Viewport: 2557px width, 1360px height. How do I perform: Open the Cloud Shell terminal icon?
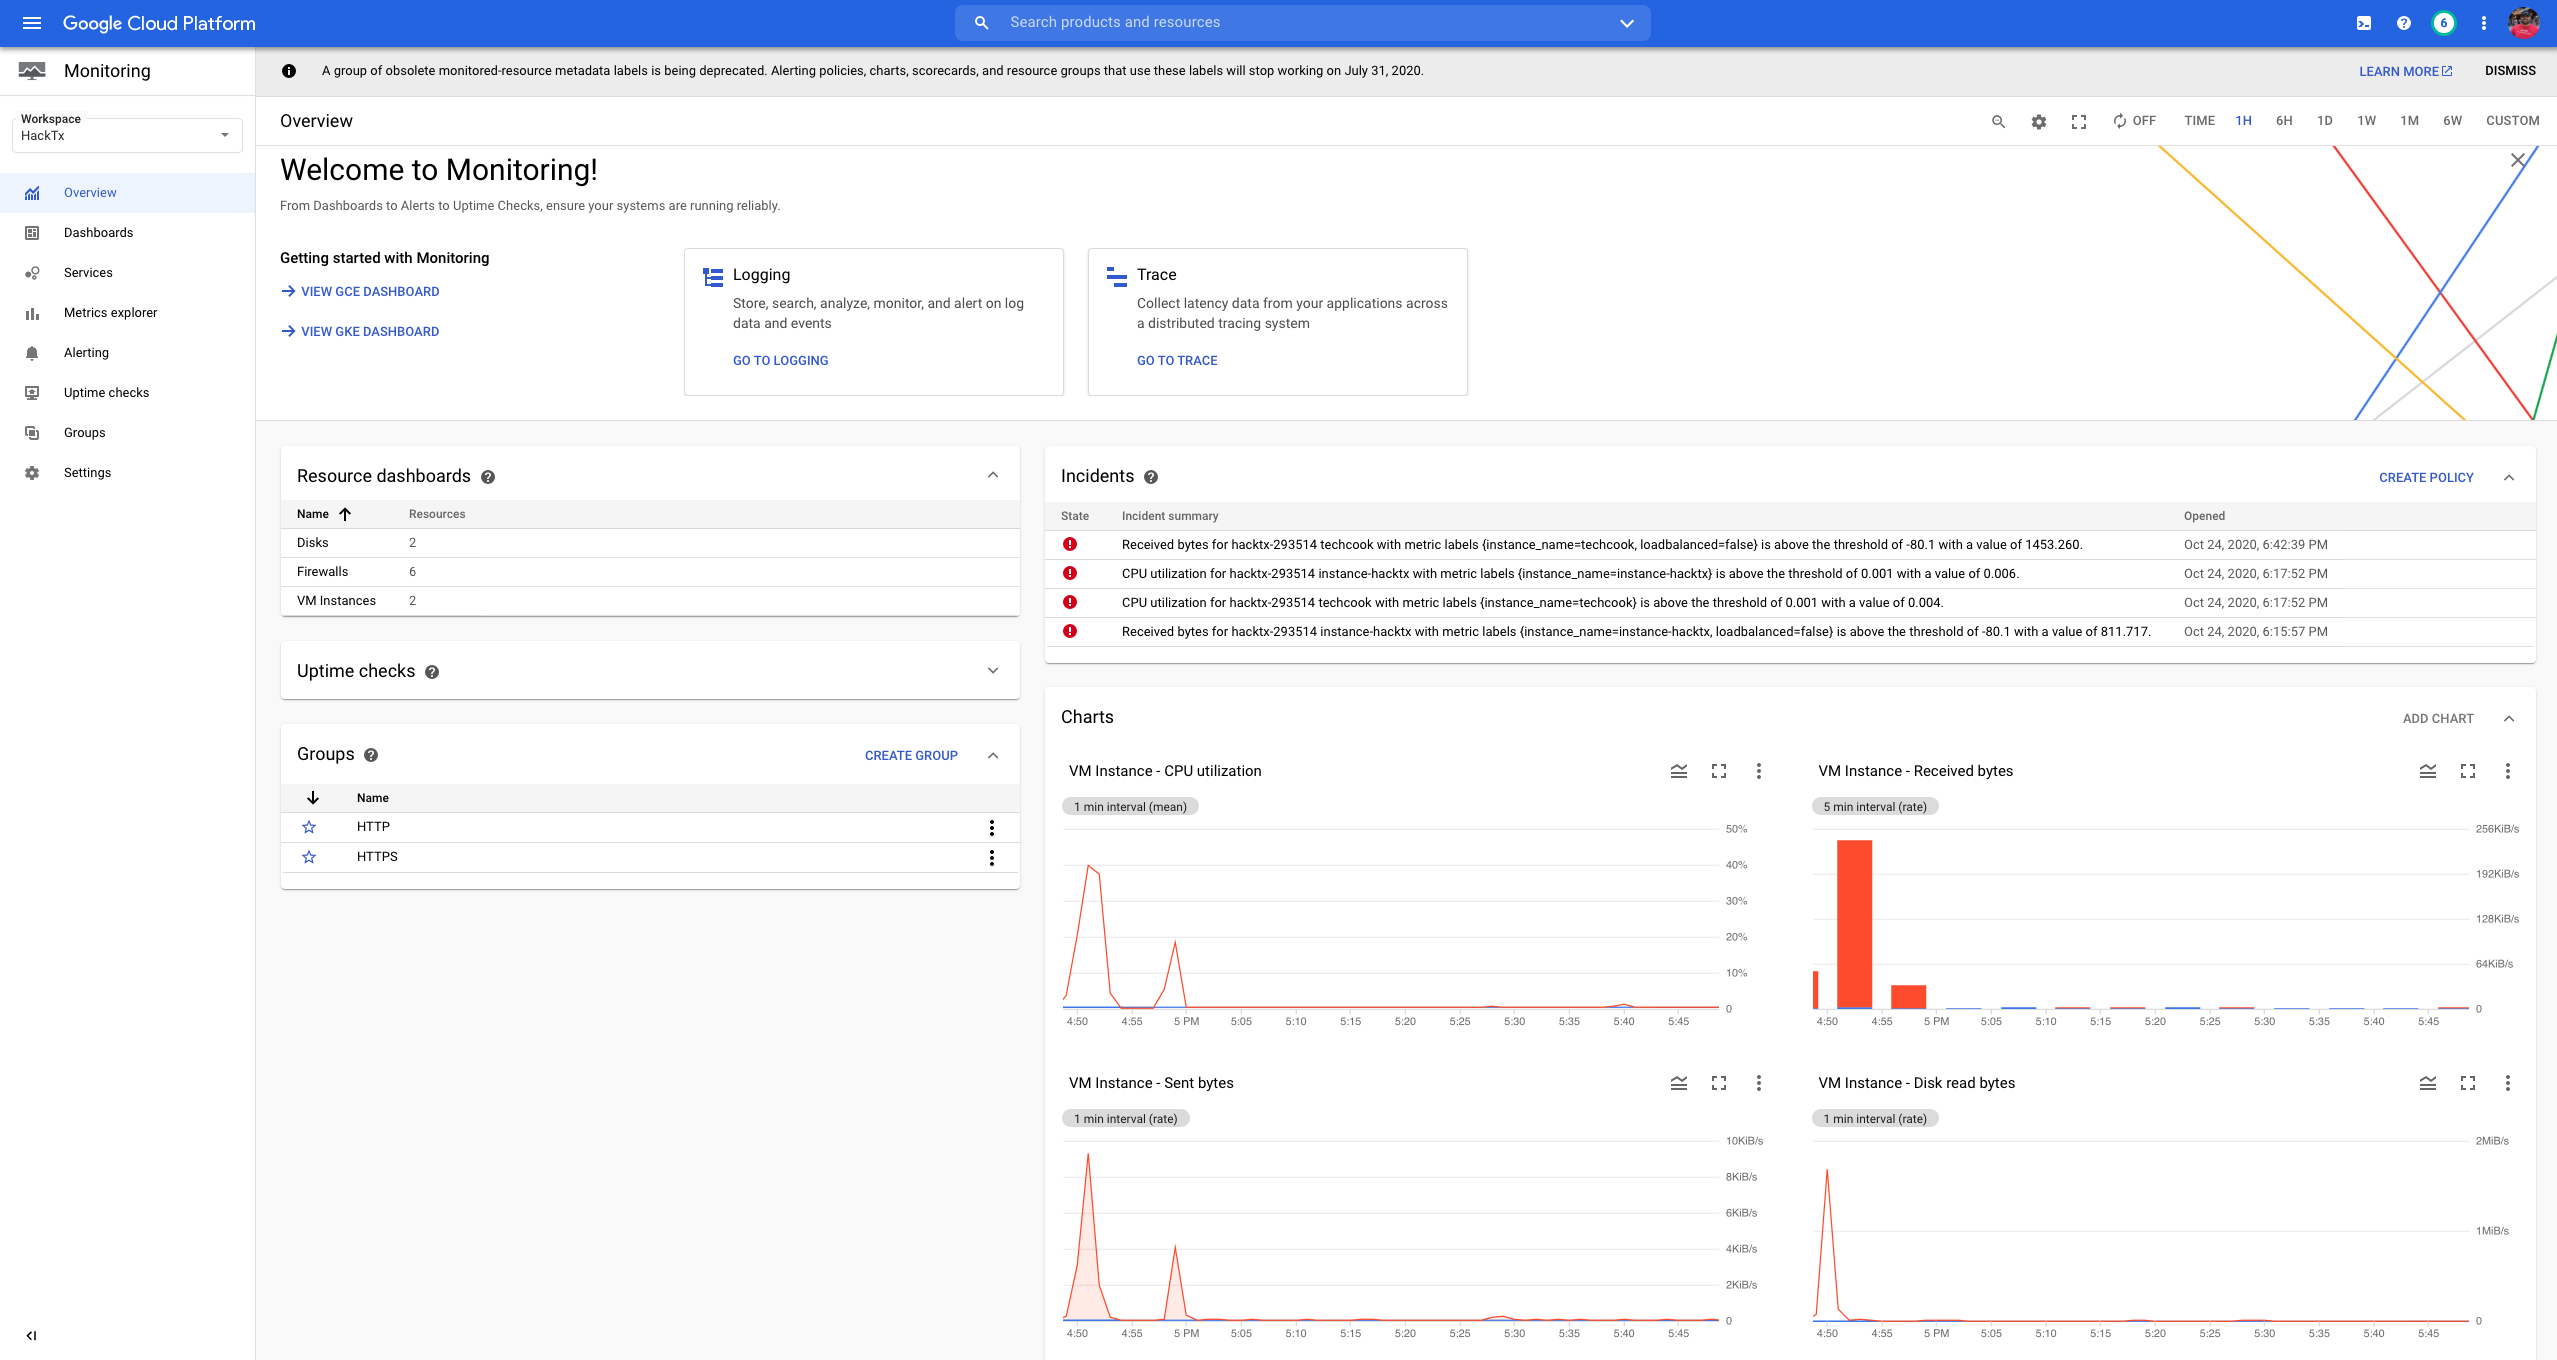pos(2363,23)
